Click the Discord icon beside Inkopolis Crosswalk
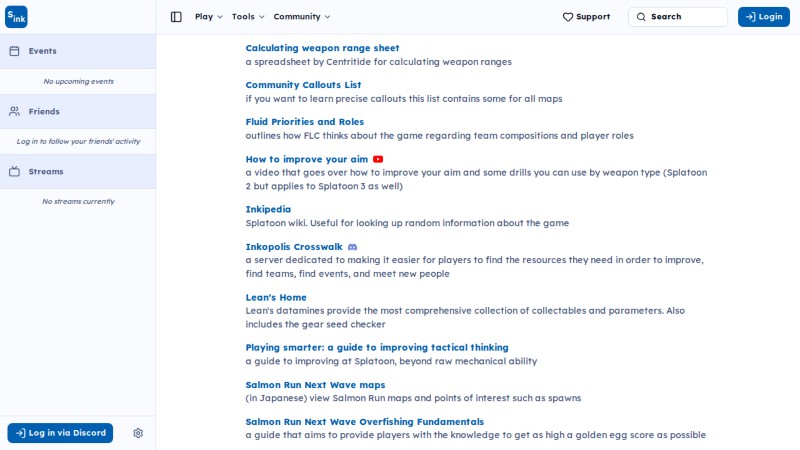 tap(353, 247)
